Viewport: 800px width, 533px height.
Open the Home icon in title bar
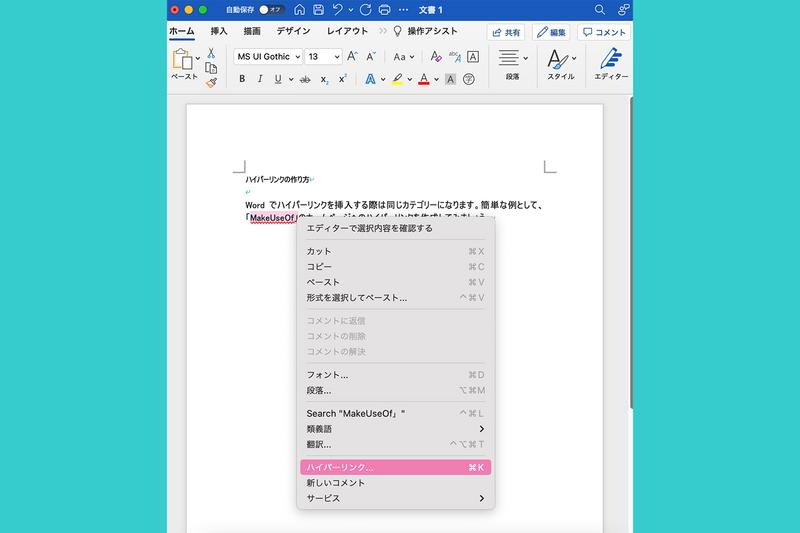coord(299,10)
